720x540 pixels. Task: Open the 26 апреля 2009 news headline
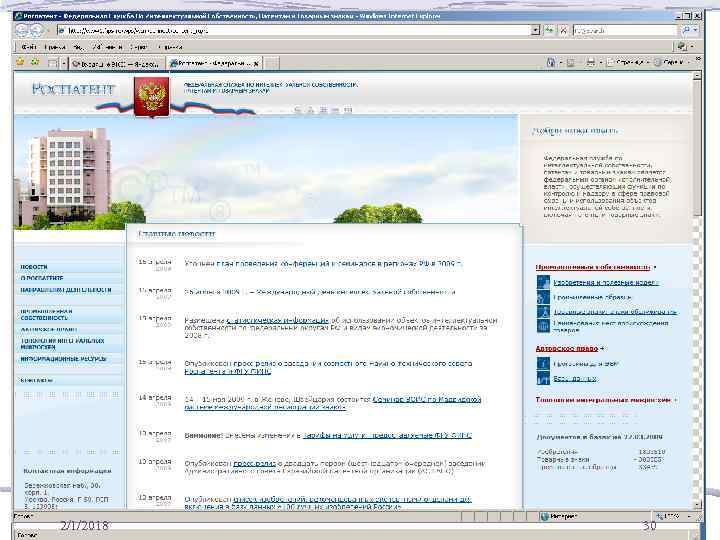[x=320, y=292]
